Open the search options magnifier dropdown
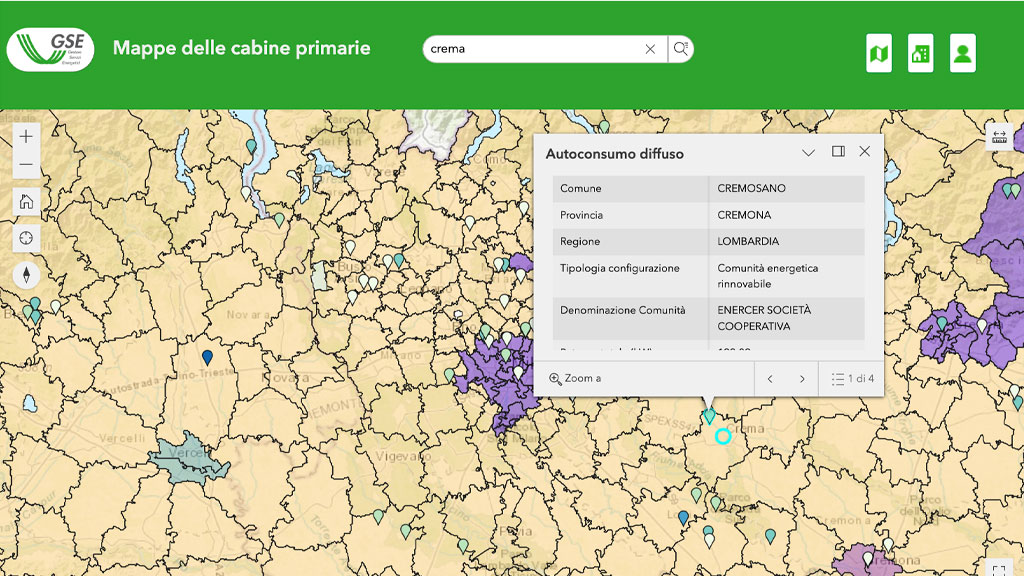The image size is (1024, 576). pyautogui.click(x=680, y=49)
